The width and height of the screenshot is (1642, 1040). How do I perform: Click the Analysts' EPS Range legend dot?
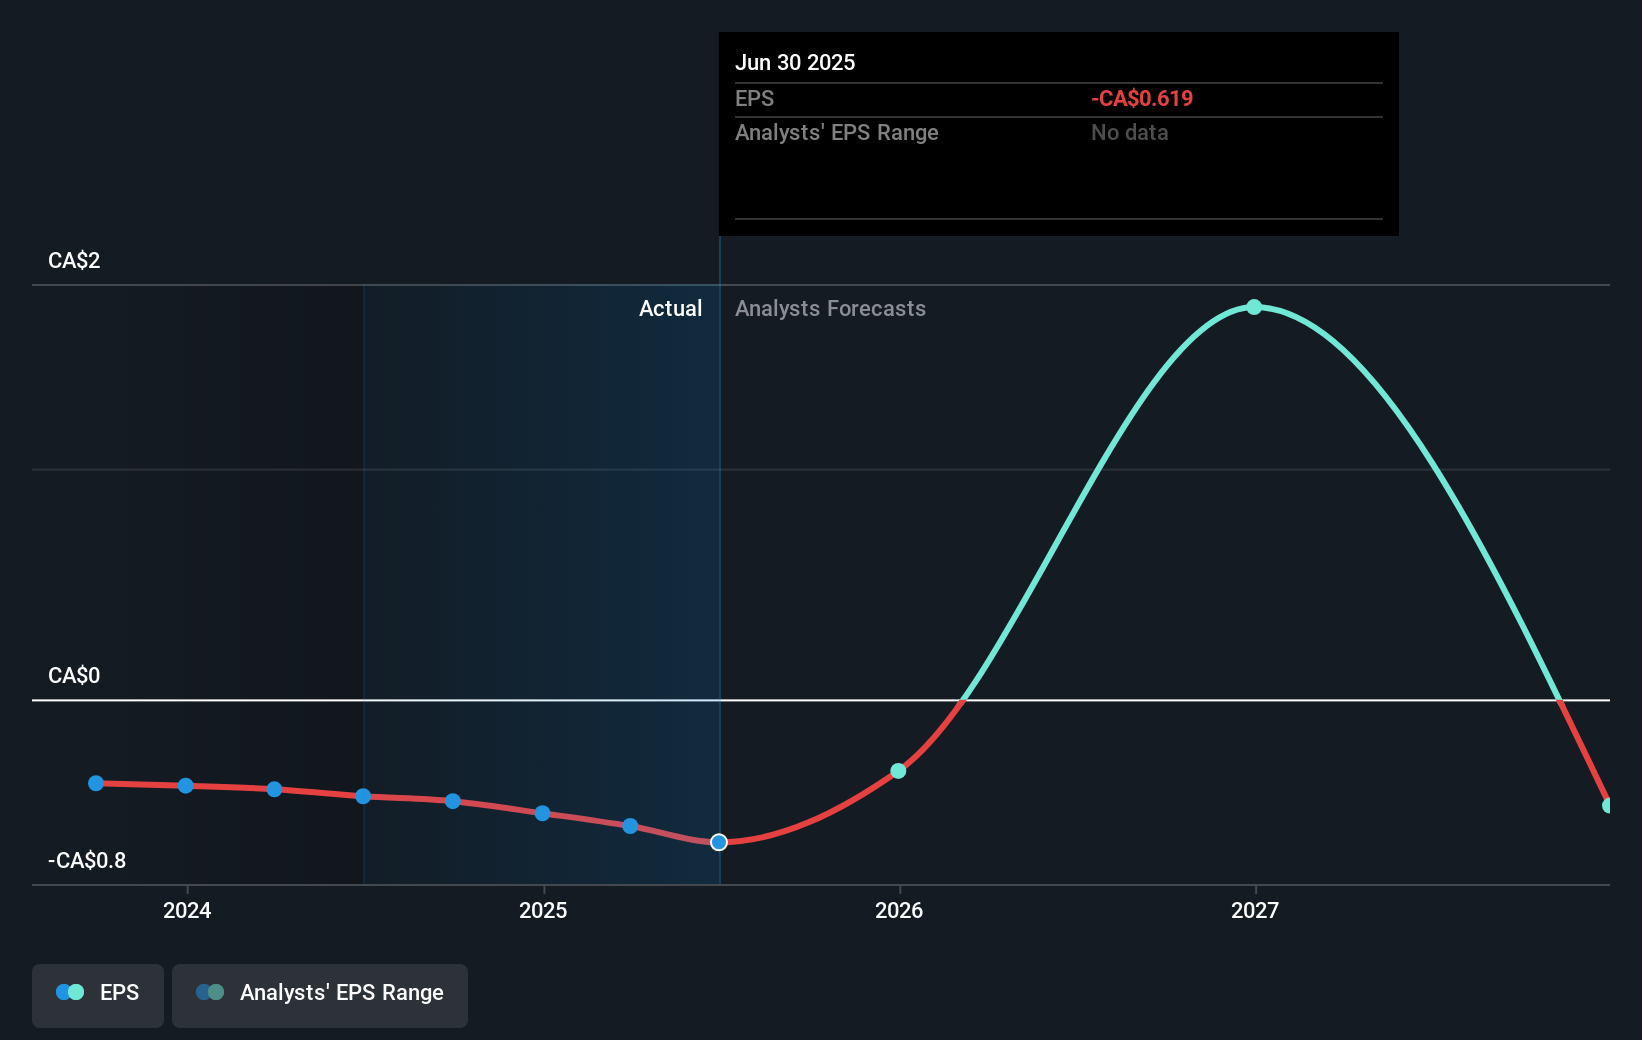tap(209, 992)
